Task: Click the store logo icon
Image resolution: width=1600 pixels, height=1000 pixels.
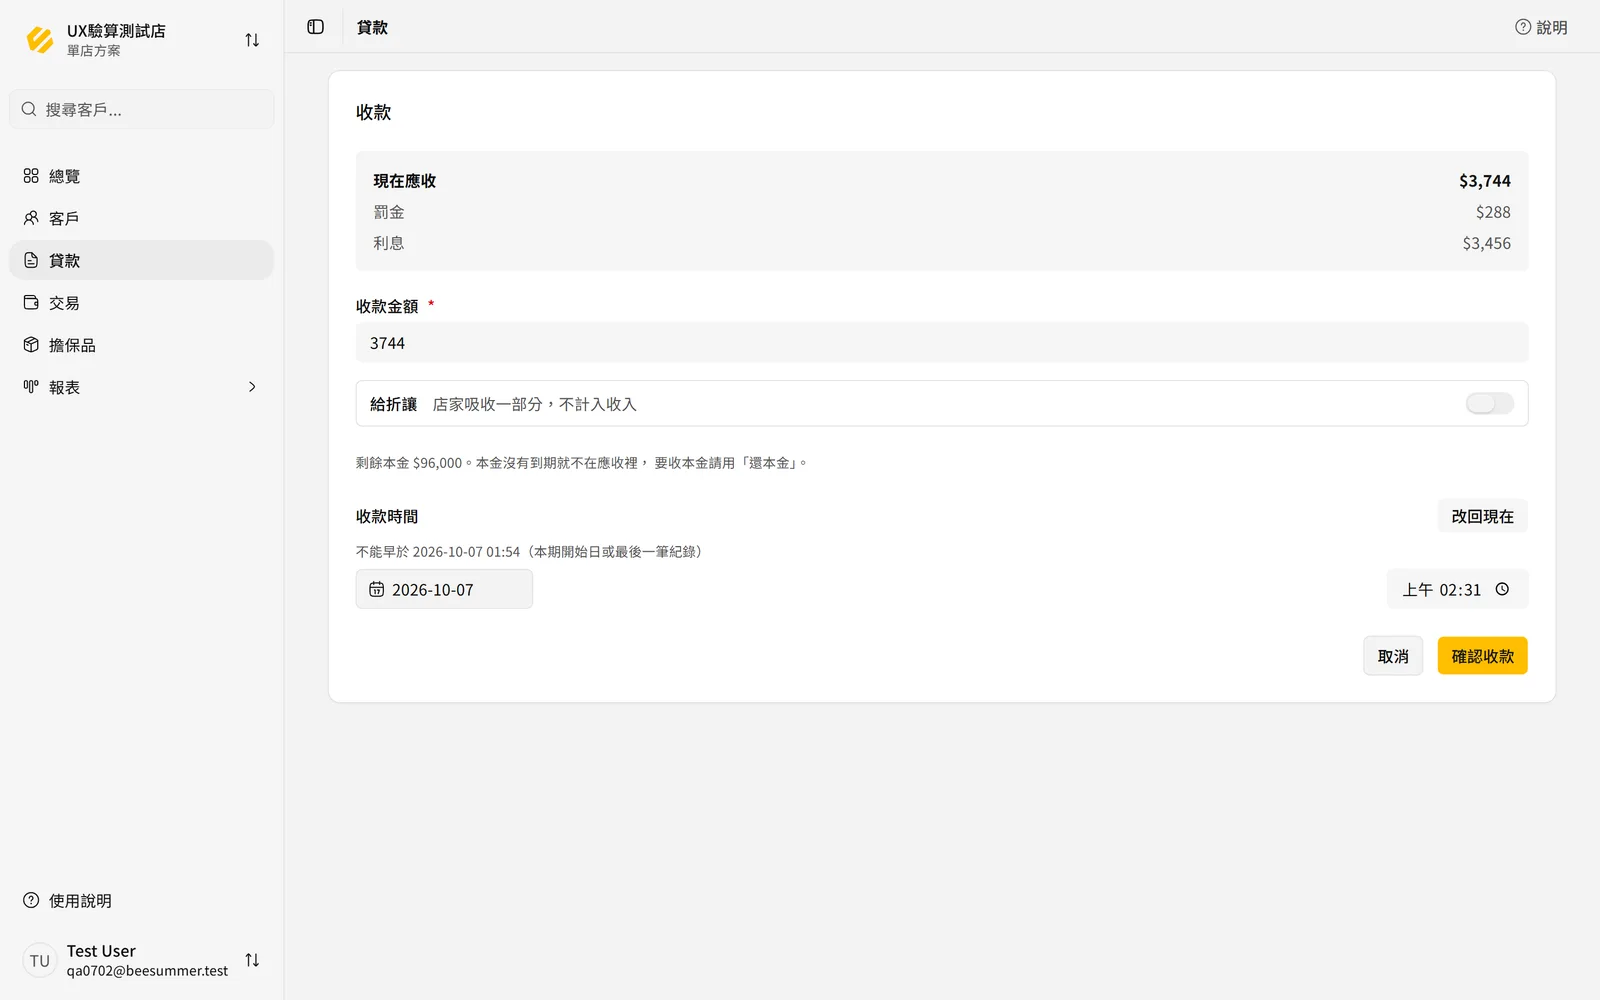Action: [40, 40]
